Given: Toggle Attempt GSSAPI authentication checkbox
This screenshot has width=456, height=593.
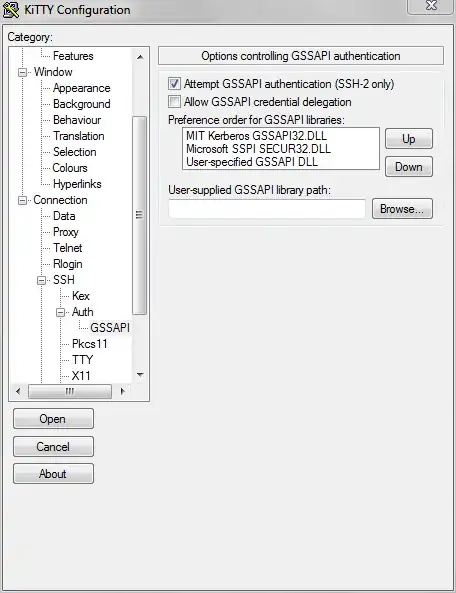Looking at the screenshot, I should coord(174,84).
